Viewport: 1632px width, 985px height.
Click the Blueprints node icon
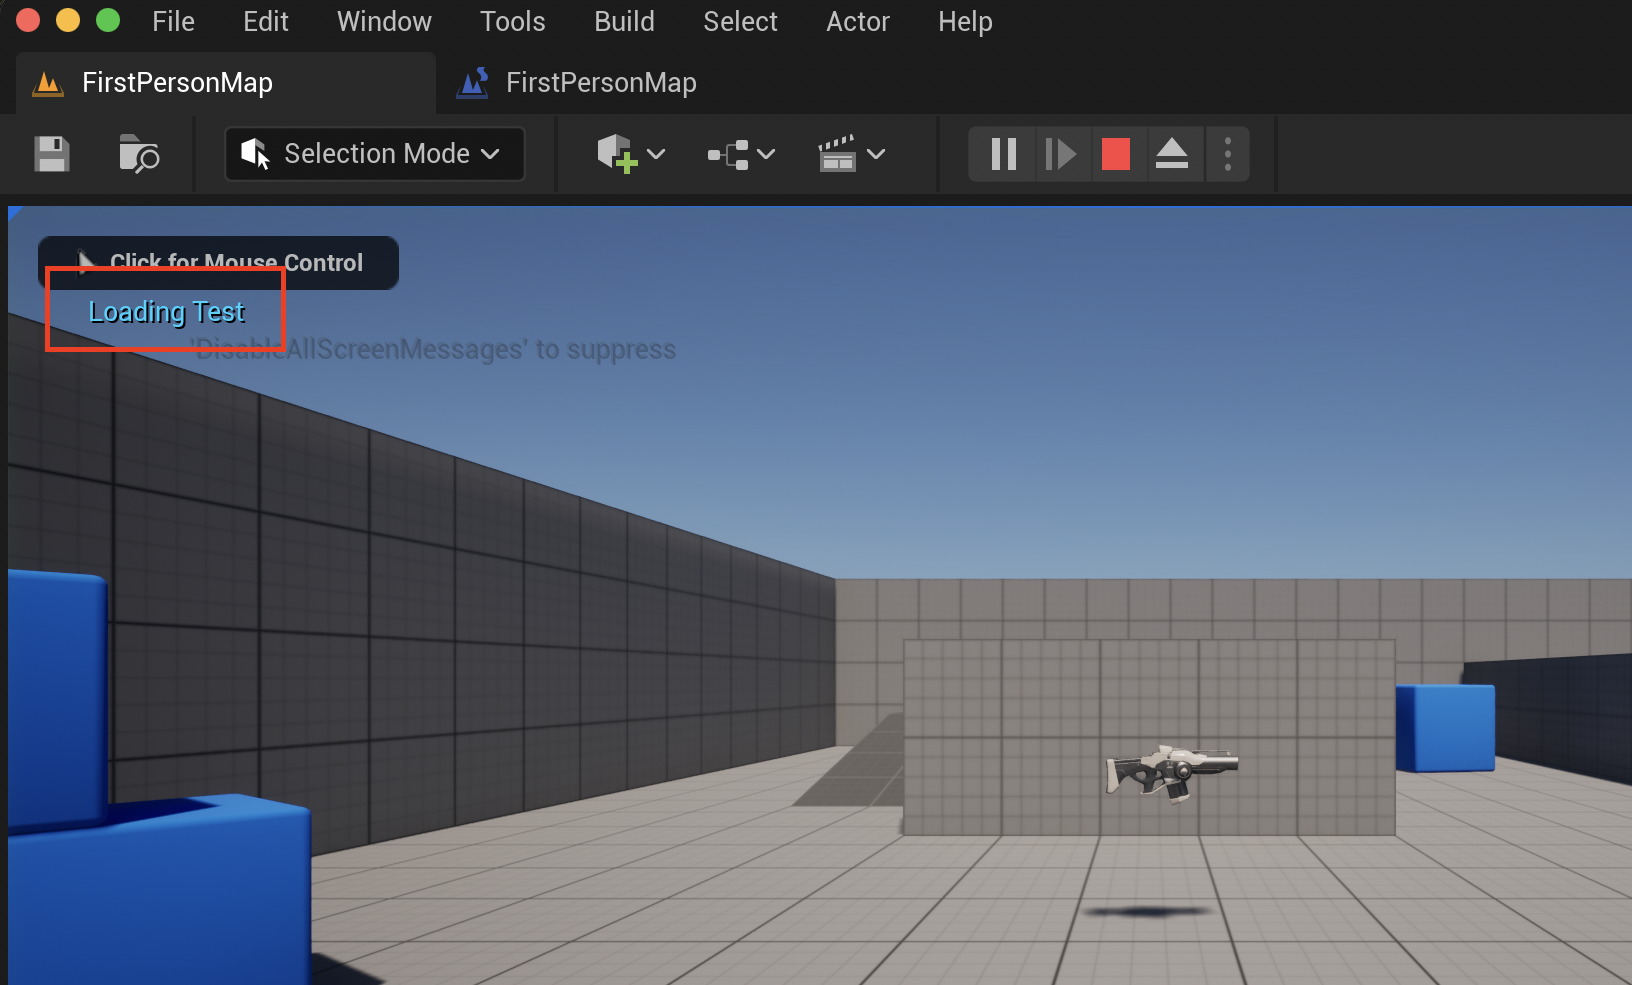[729, 154]
